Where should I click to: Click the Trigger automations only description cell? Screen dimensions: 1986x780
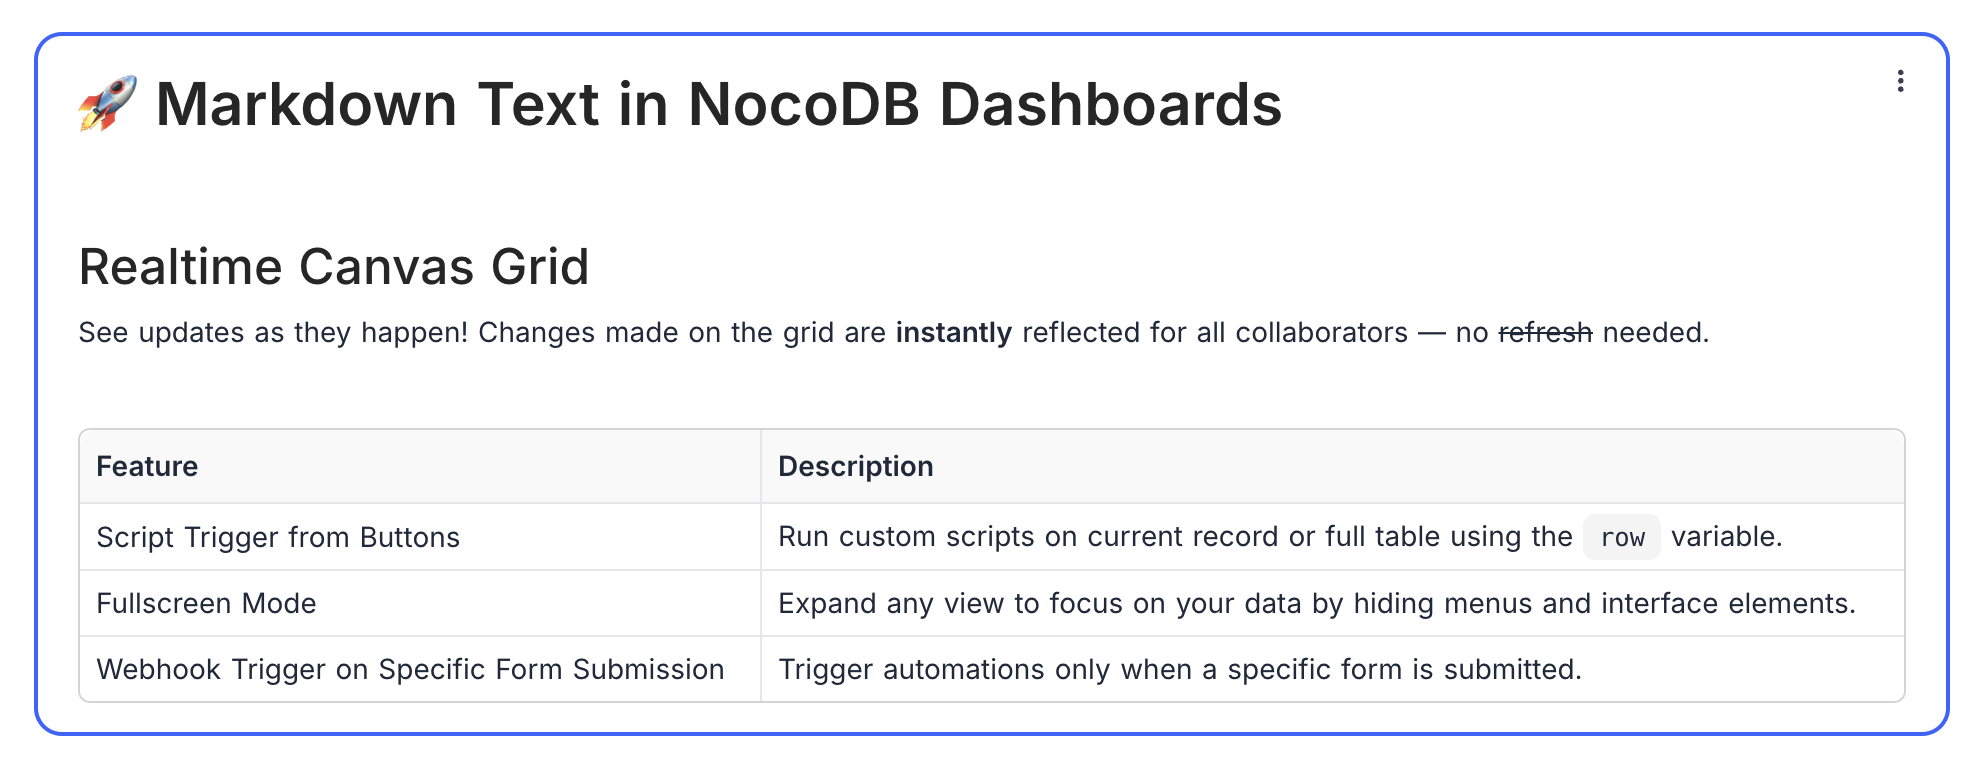1179,669
